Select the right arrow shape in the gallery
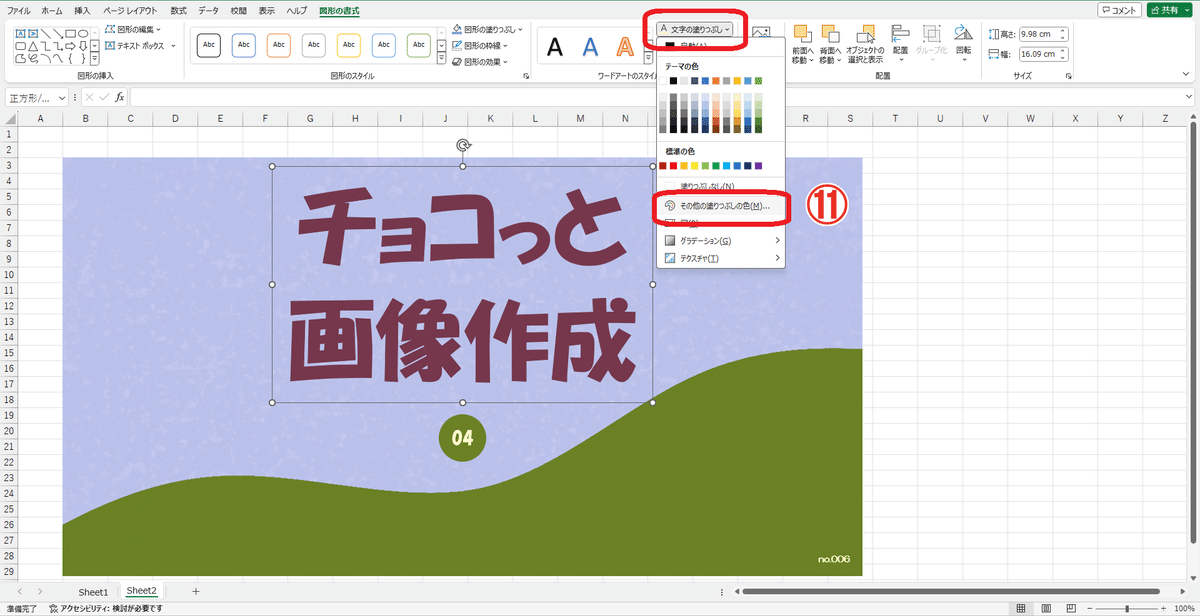The width and height of the screenshot is (1200, 616). tap(72, 46)
